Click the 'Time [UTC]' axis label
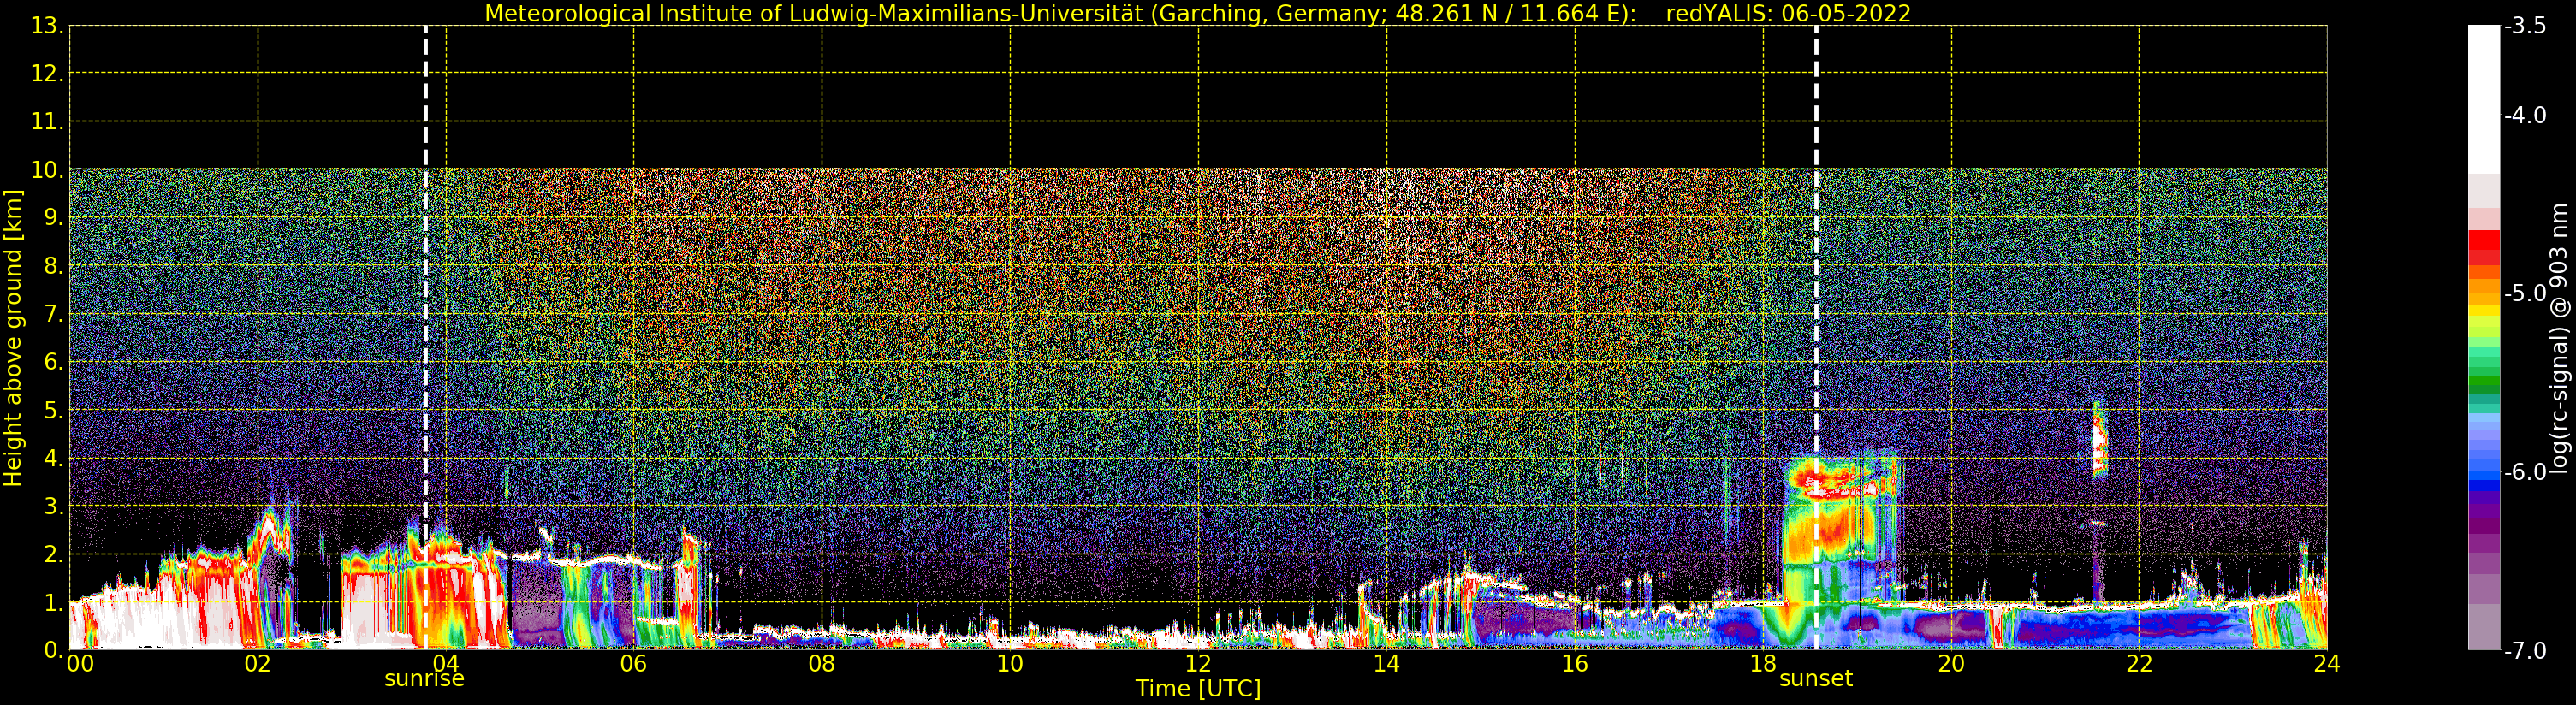The width and height of the screenshot is (2576, 705). click(x=1198, y=688)
